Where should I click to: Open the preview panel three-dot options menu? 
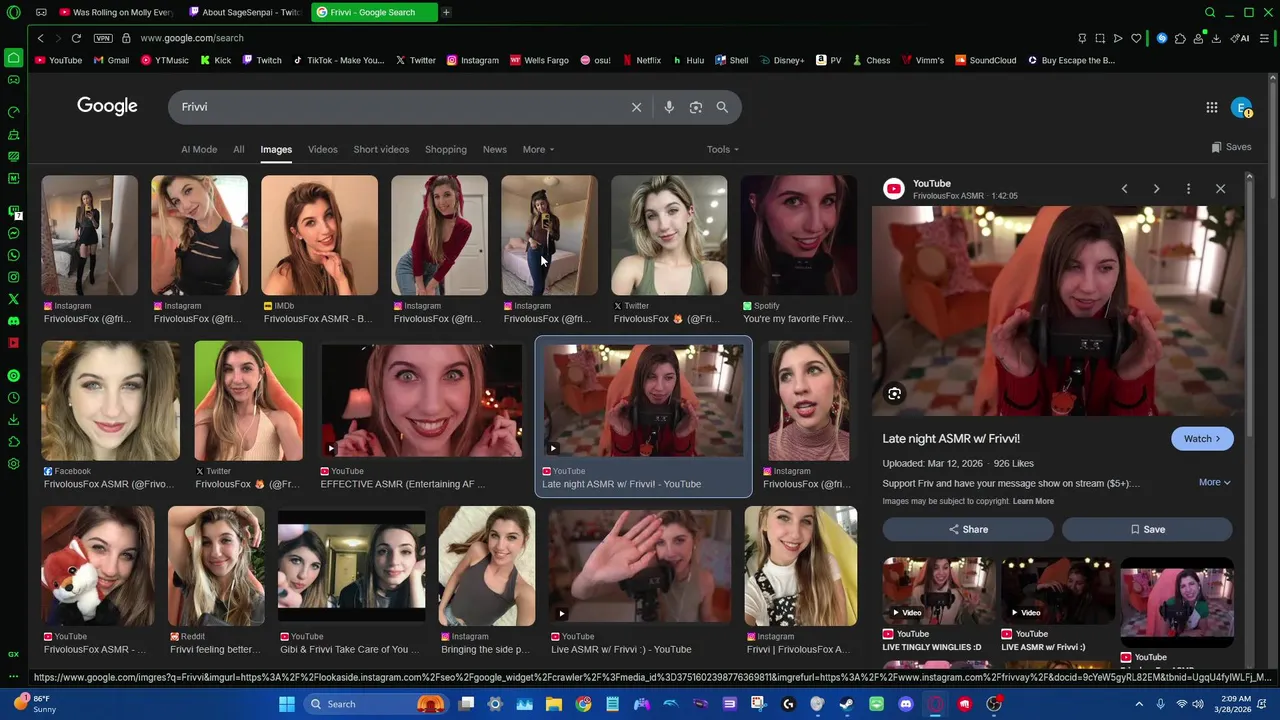1188,189
